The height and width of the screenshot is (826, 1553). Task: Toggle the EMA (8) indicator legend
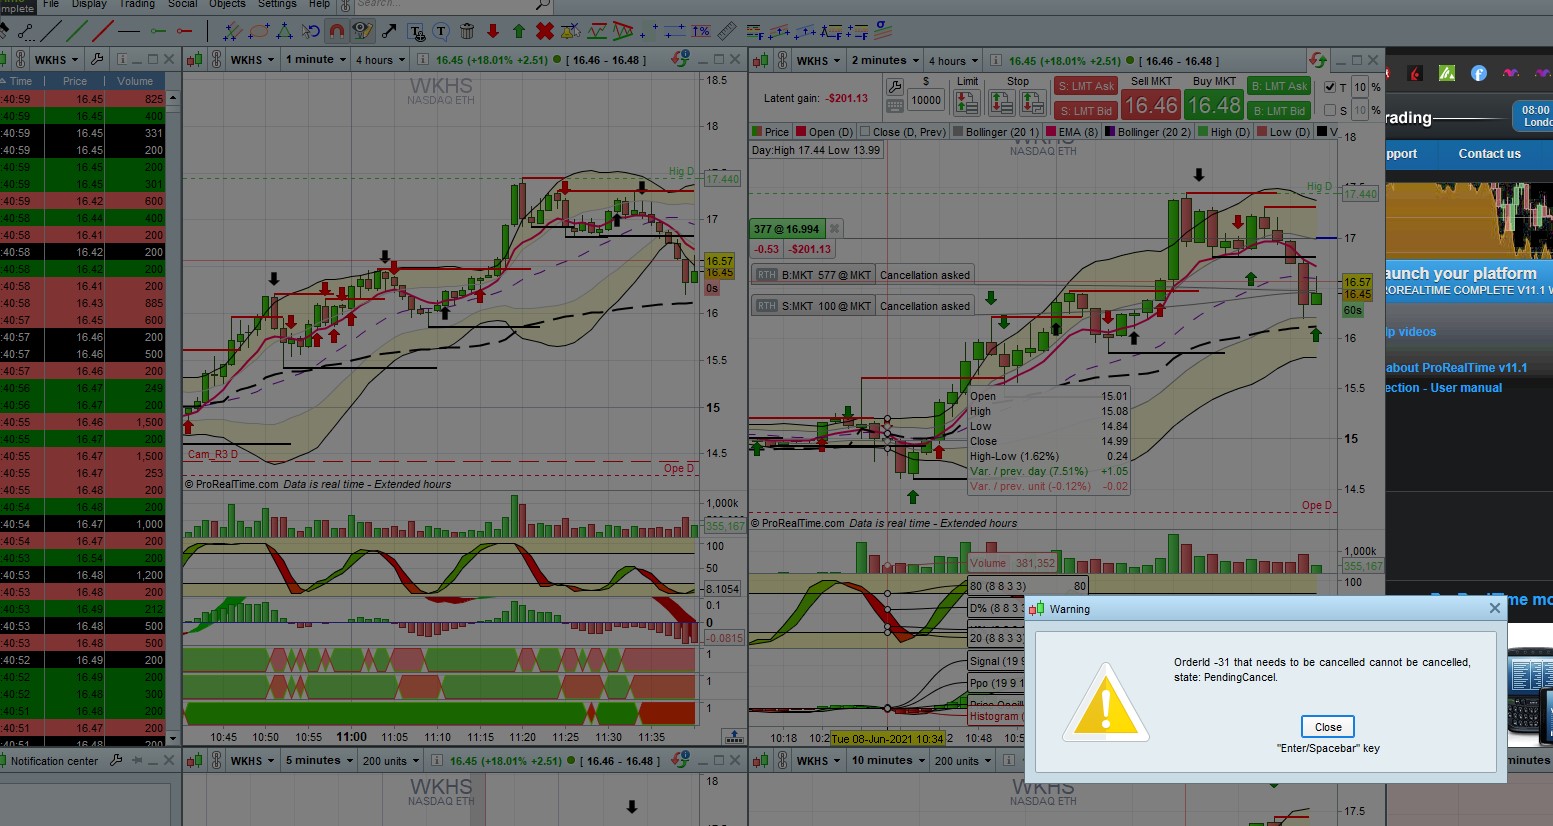point(1072,132)
